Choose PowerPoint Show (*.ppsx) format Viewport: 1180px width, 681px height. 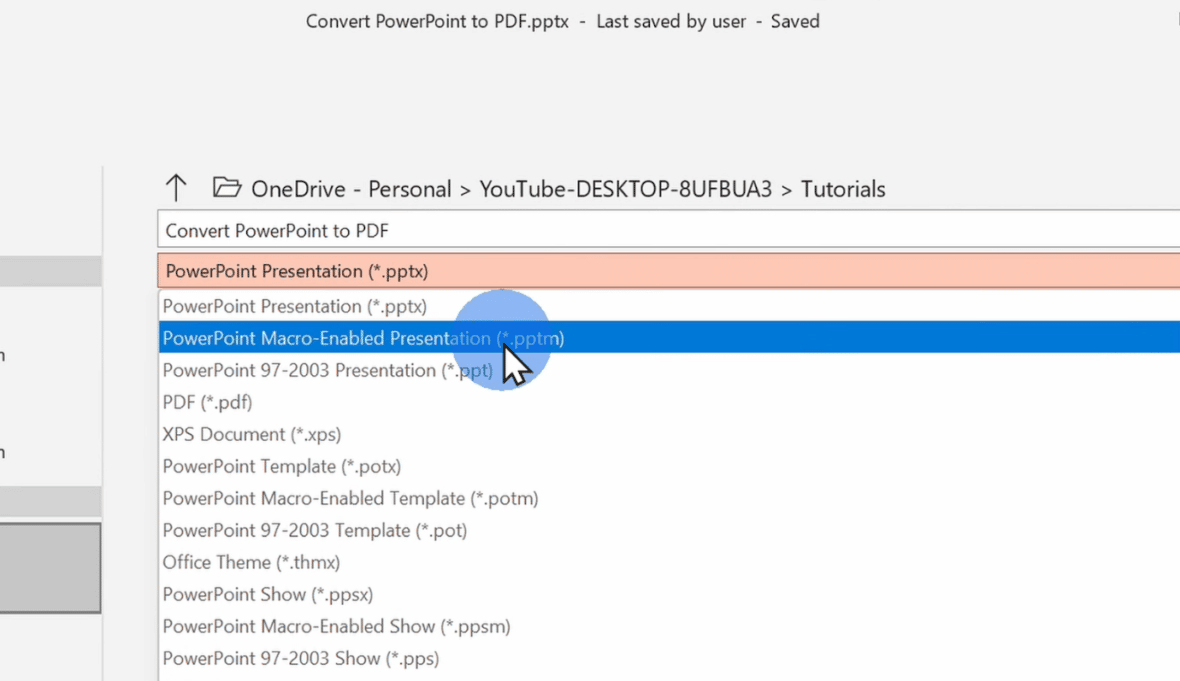[268, 594]
